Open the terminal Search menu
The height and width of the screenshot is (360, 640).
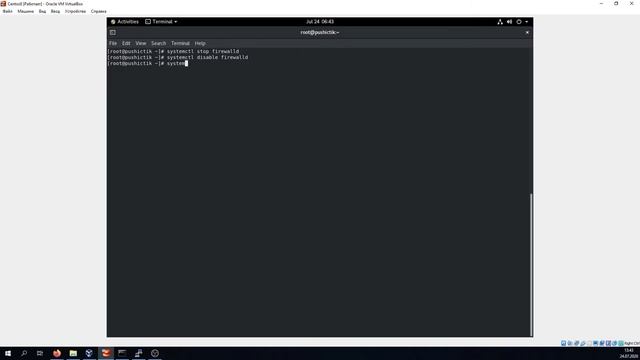(x=158, y=43)
